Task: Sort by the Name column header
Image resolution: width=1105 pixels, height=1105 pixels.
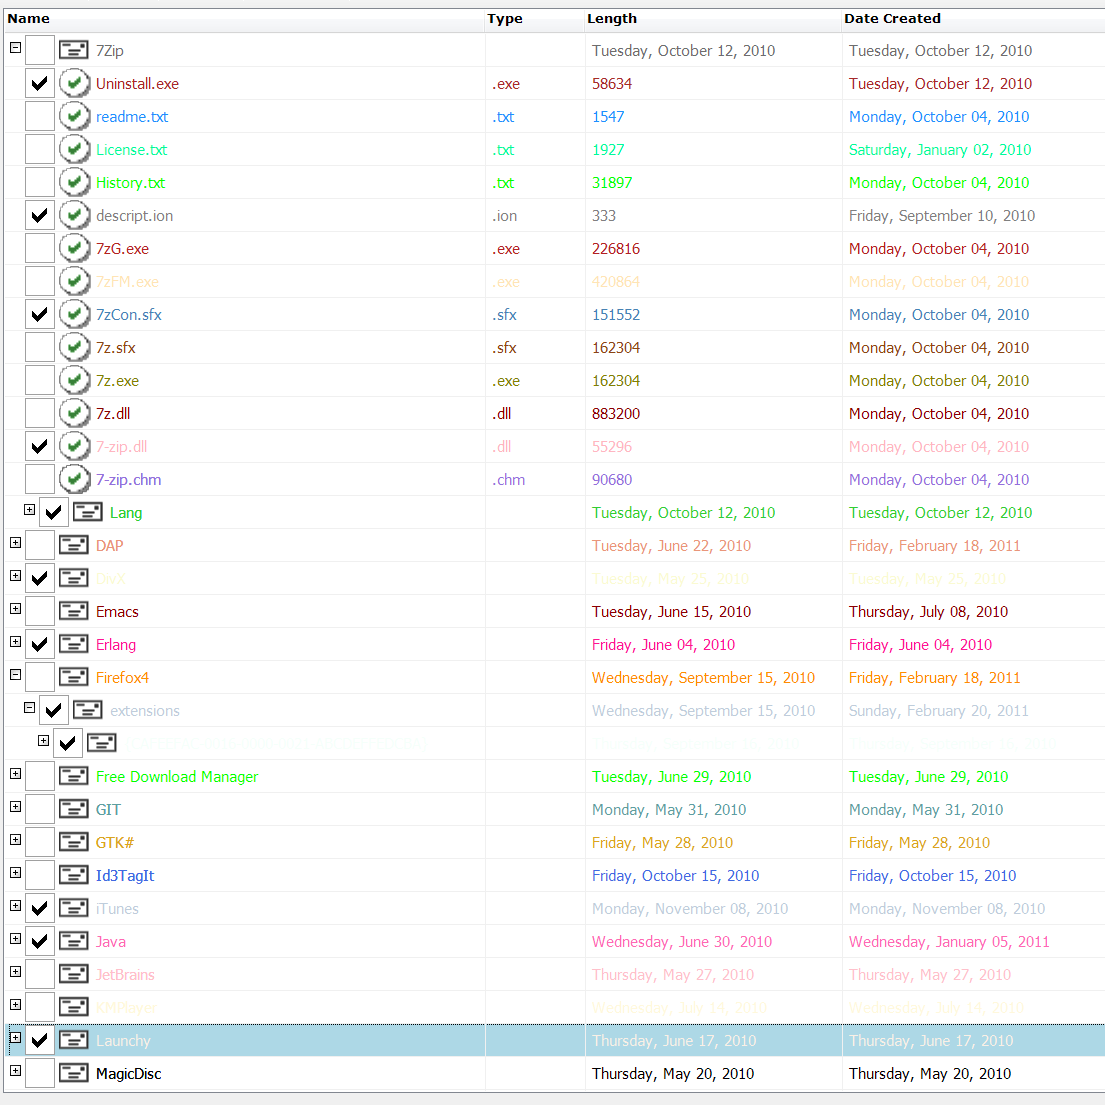Action: (28, 18)
